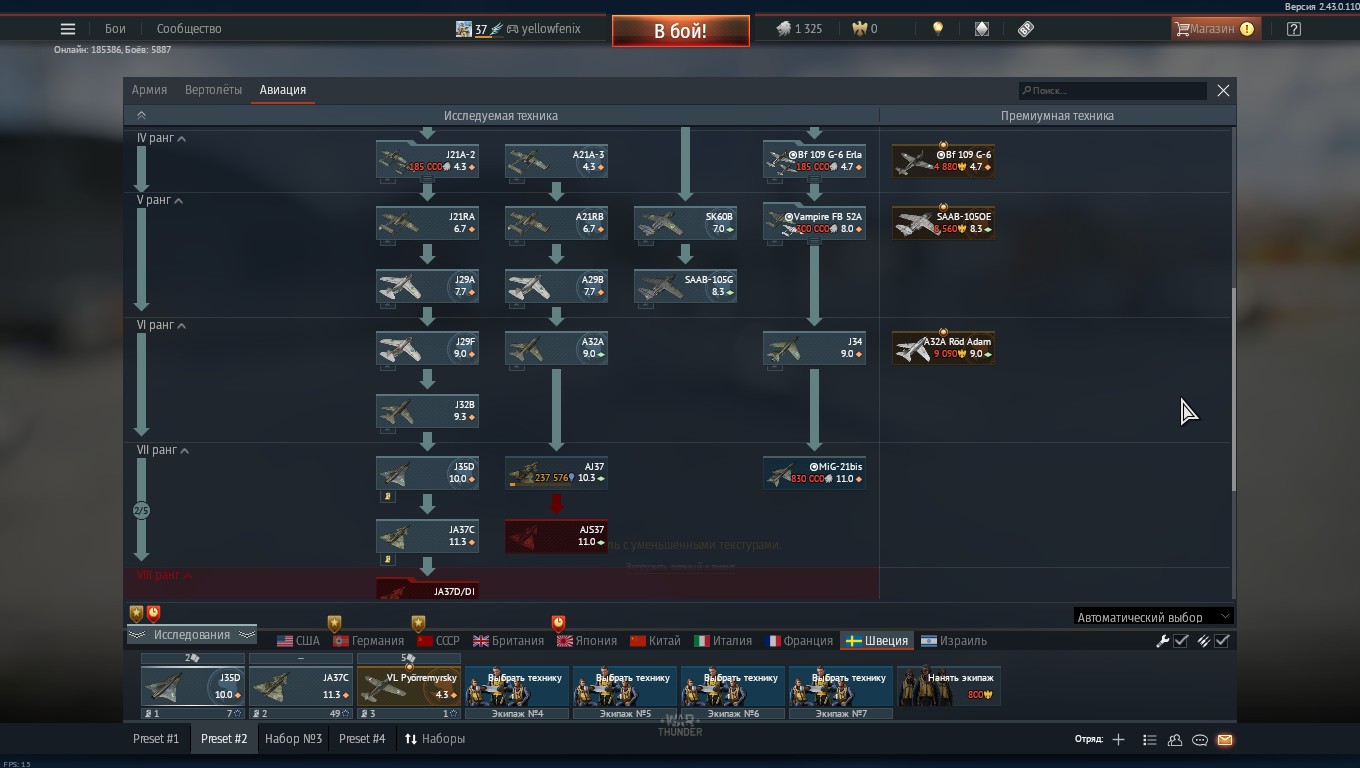This screenshot has height=768, width=1360.
Task: Select premium SAAB-105OE aircraft
Action: click(943, 222)
